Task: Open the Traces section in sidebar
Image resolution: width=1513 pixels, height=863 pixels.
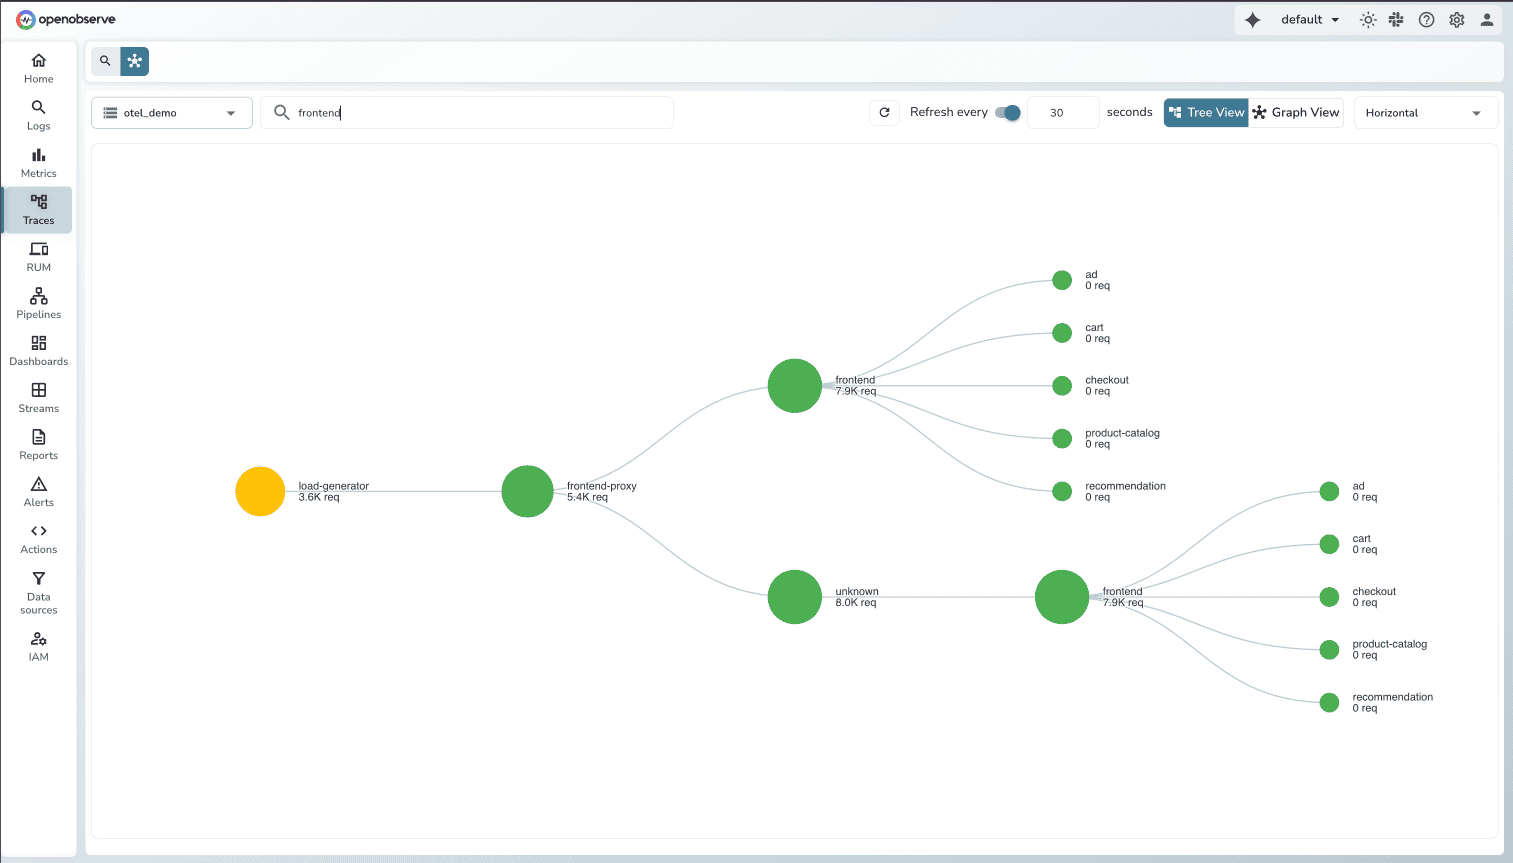Action: 38,210
